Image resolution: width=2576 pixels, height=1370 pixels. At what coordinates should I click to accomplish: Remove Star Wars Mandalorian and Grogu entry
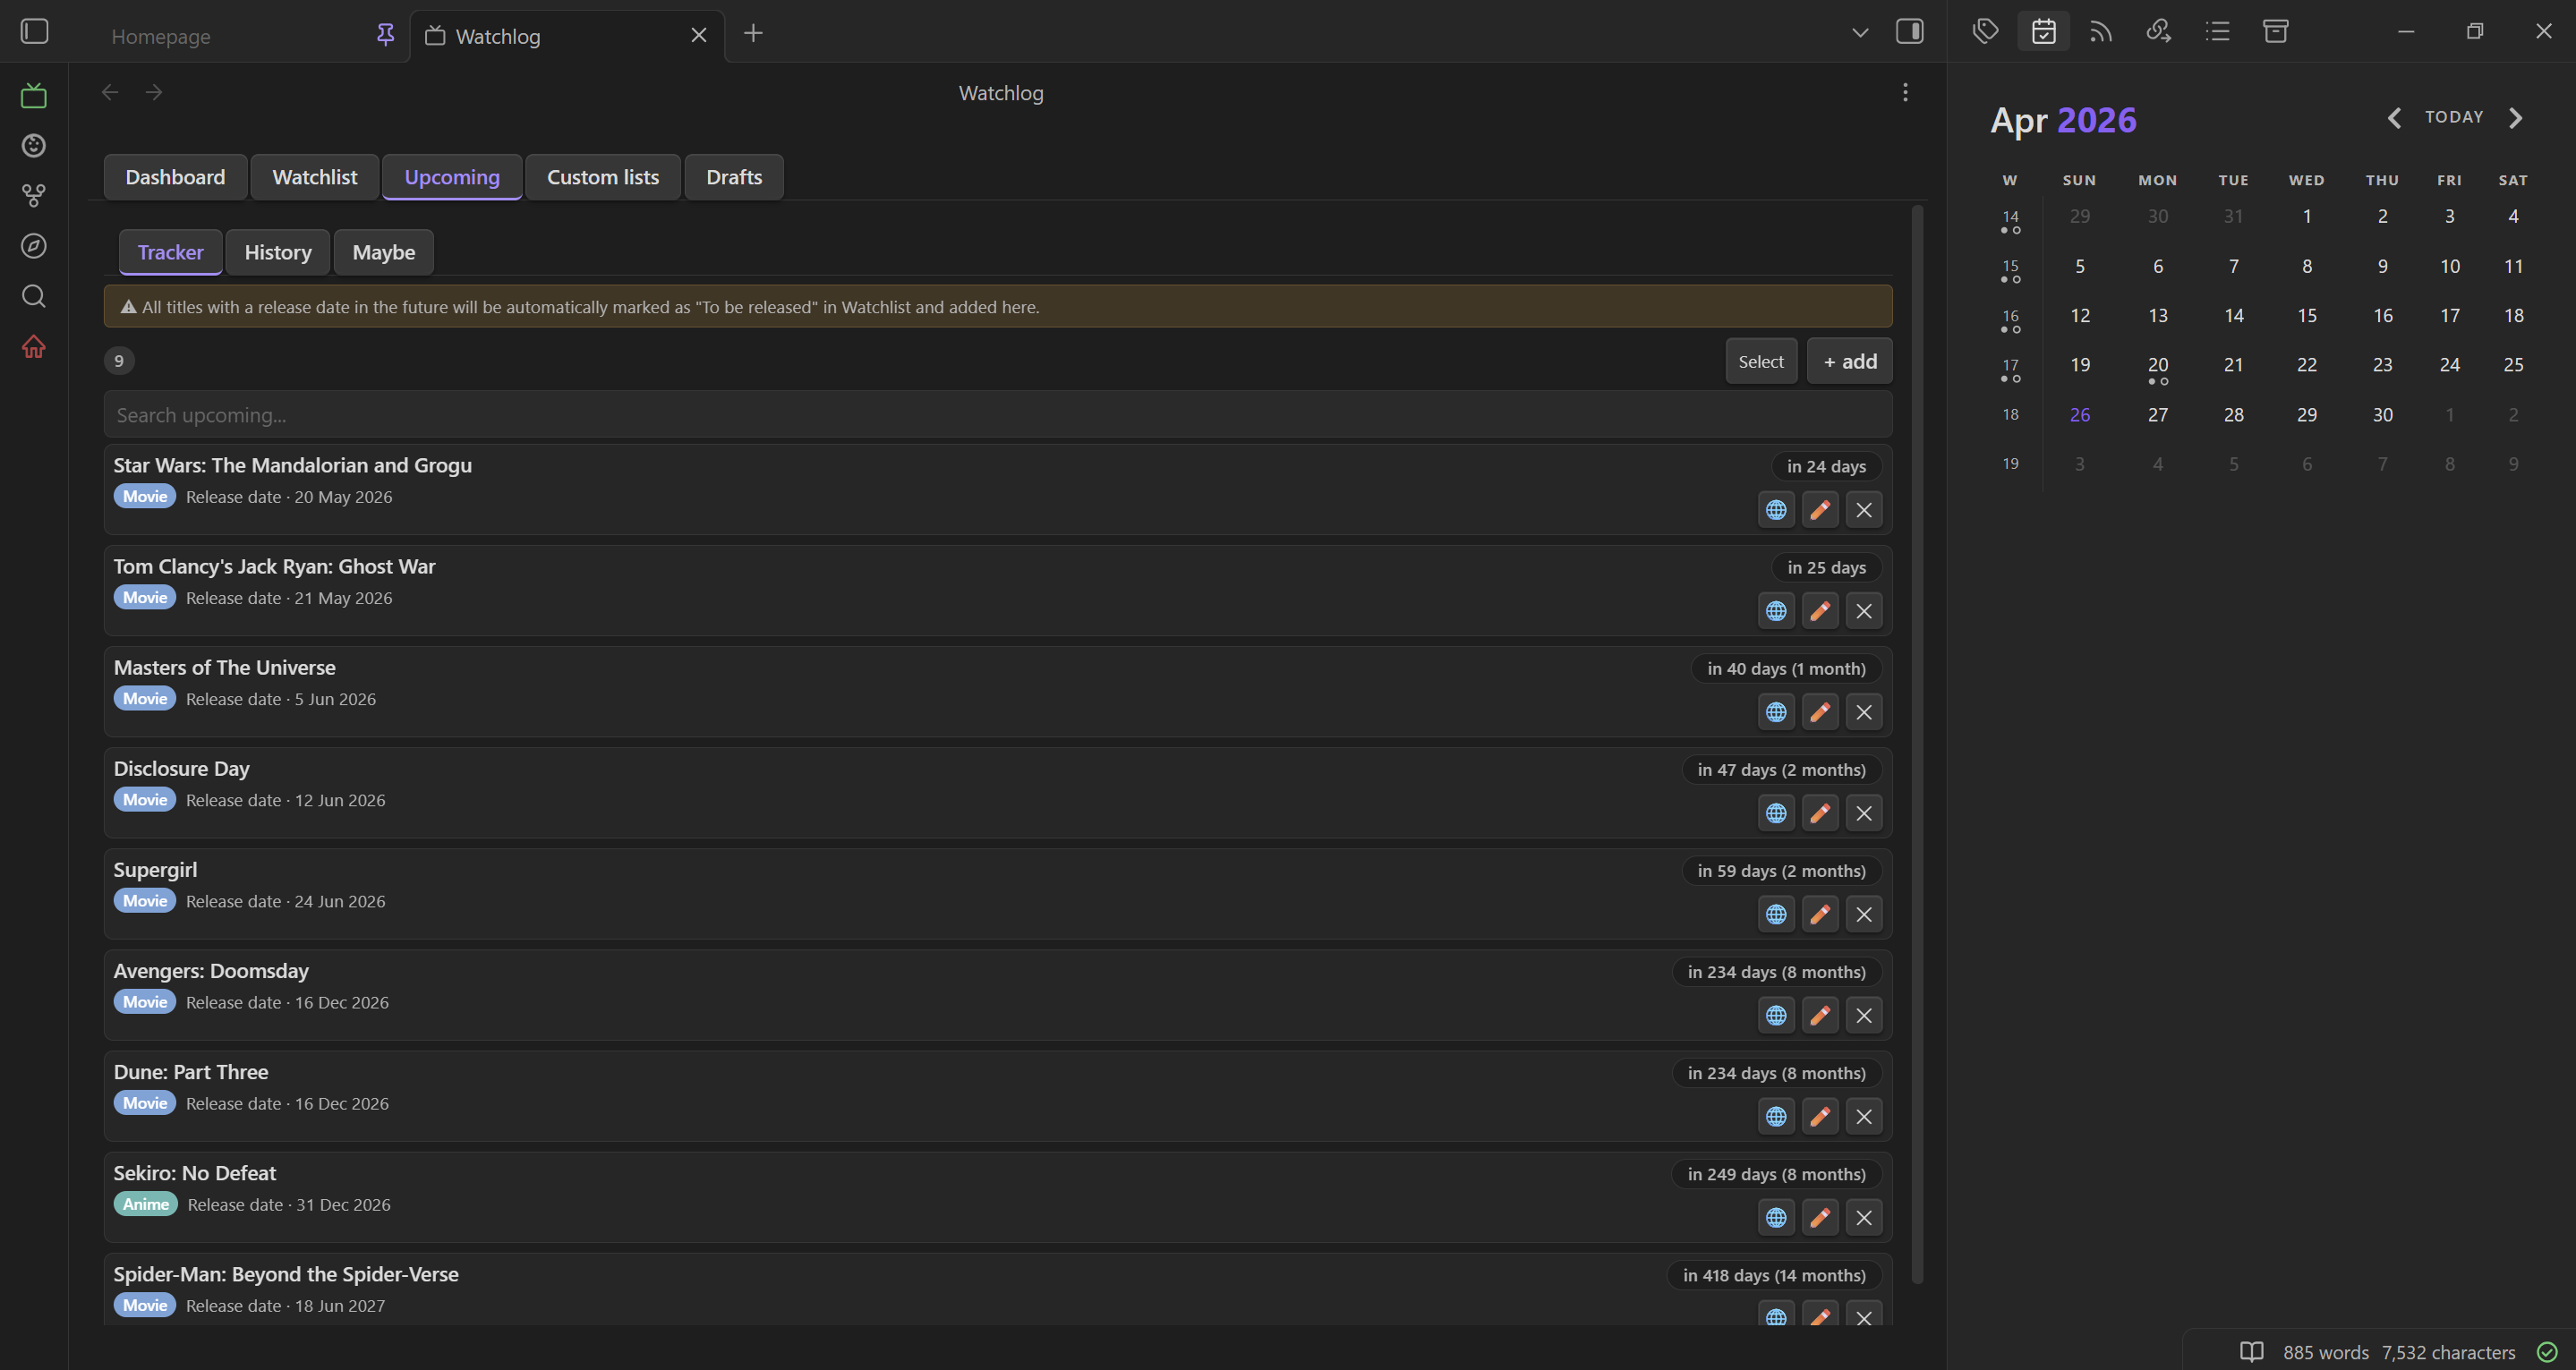pyautogui.click(x=1864, y=510)
